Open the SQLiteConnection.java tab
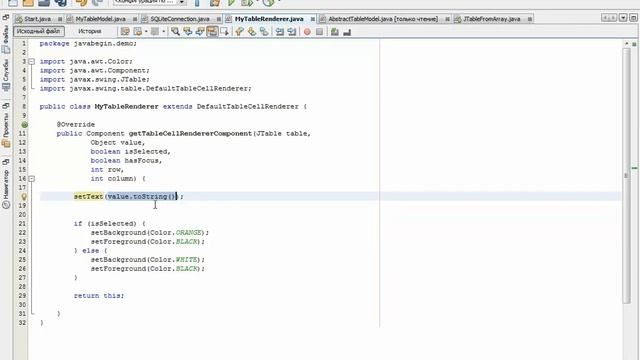The height and width of the screenshot is (360, 640). 180,19
